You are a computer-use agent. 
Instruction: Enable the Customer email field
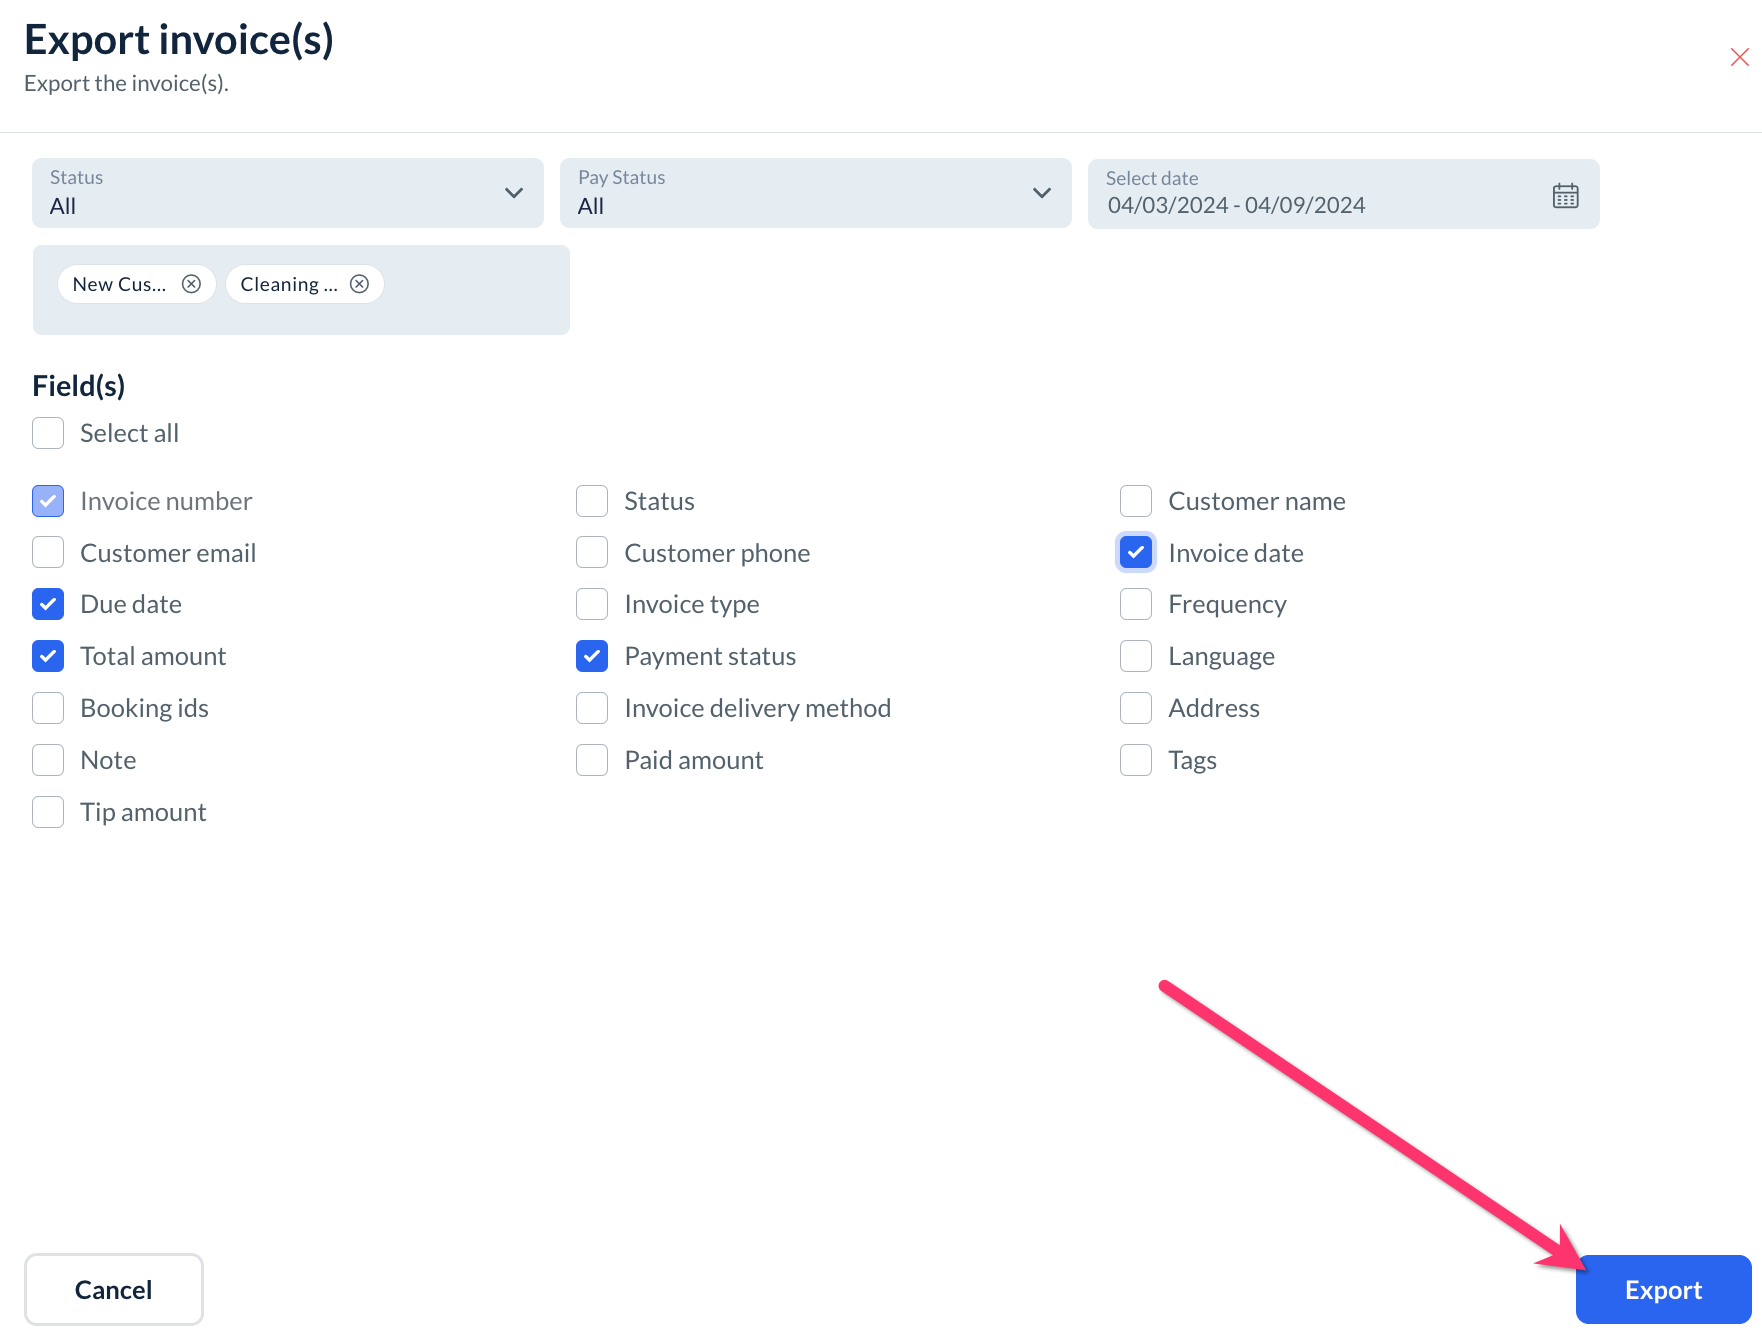(48, 552)
